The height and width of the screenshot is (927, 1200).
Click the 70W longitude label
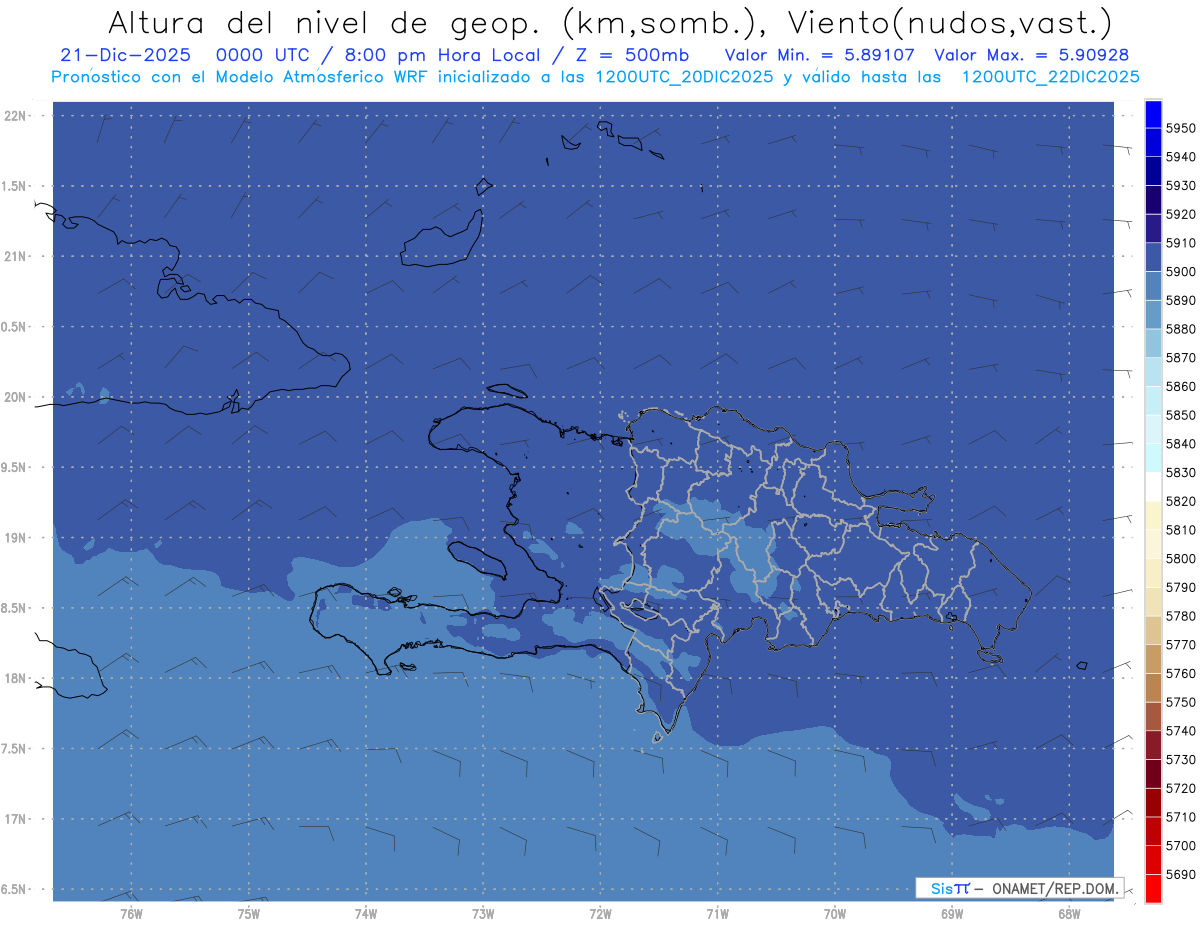pos(835,914)
